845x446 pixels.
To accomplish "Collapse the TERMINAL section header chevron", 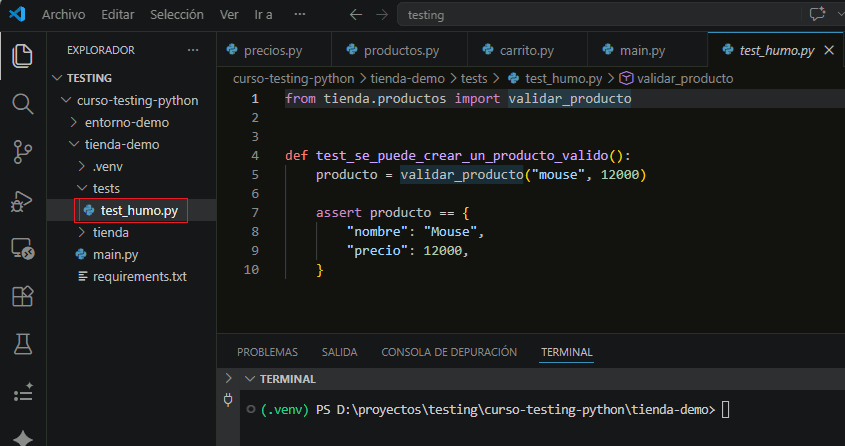I will (x=250, y=379).
